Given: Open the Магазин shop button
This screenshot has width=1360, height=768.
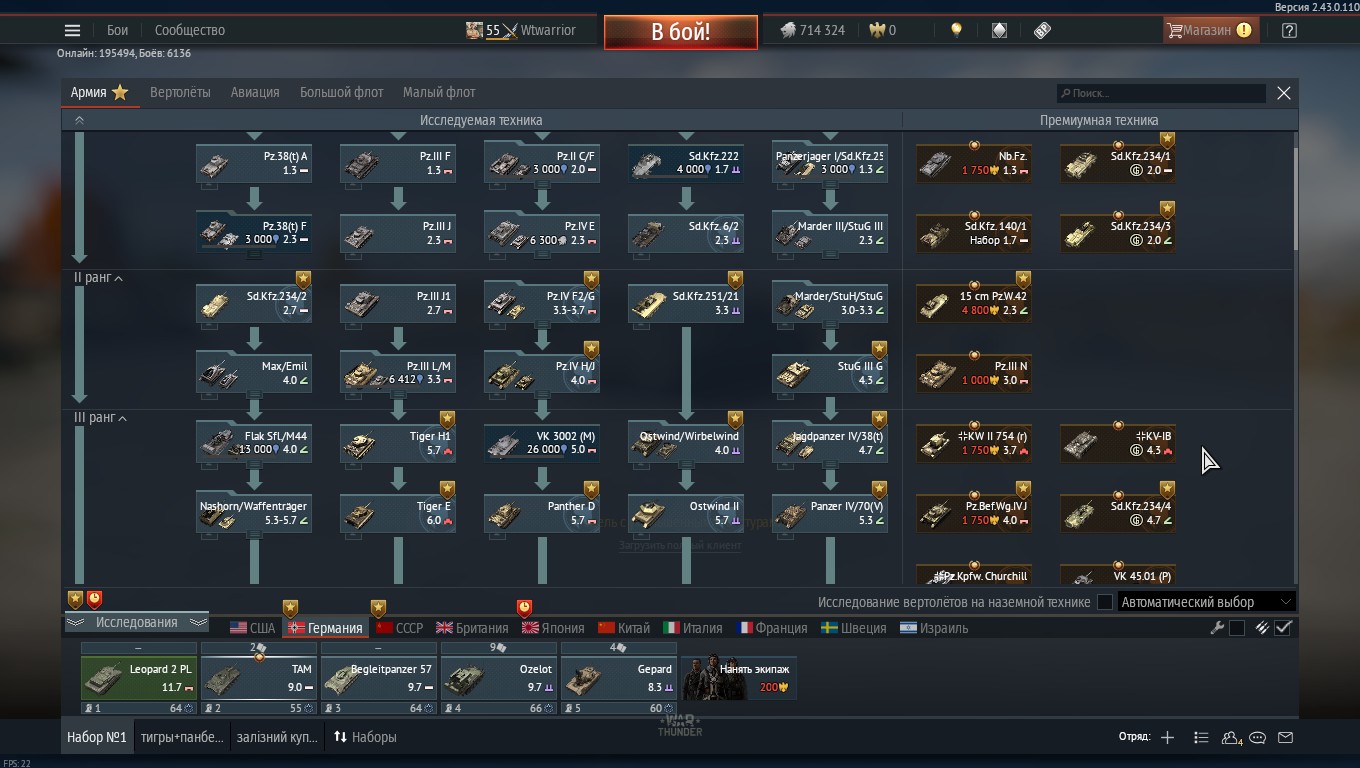Looking at the screenshot, I should [x=1209, y=30].
